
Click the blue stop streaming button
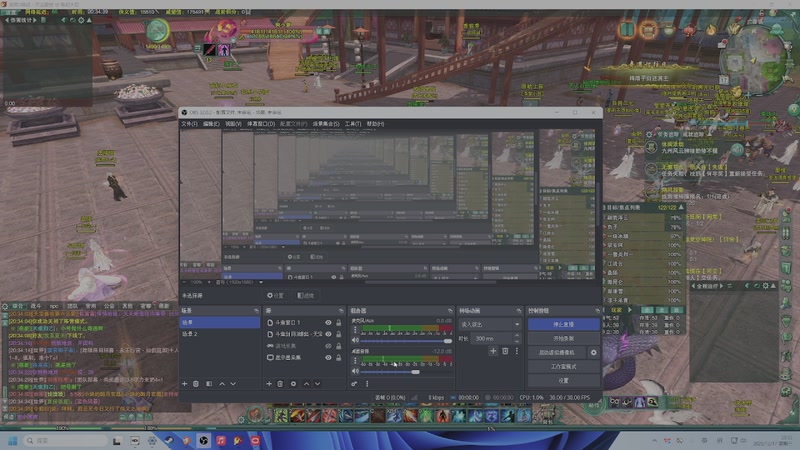[x=563, y=324]
